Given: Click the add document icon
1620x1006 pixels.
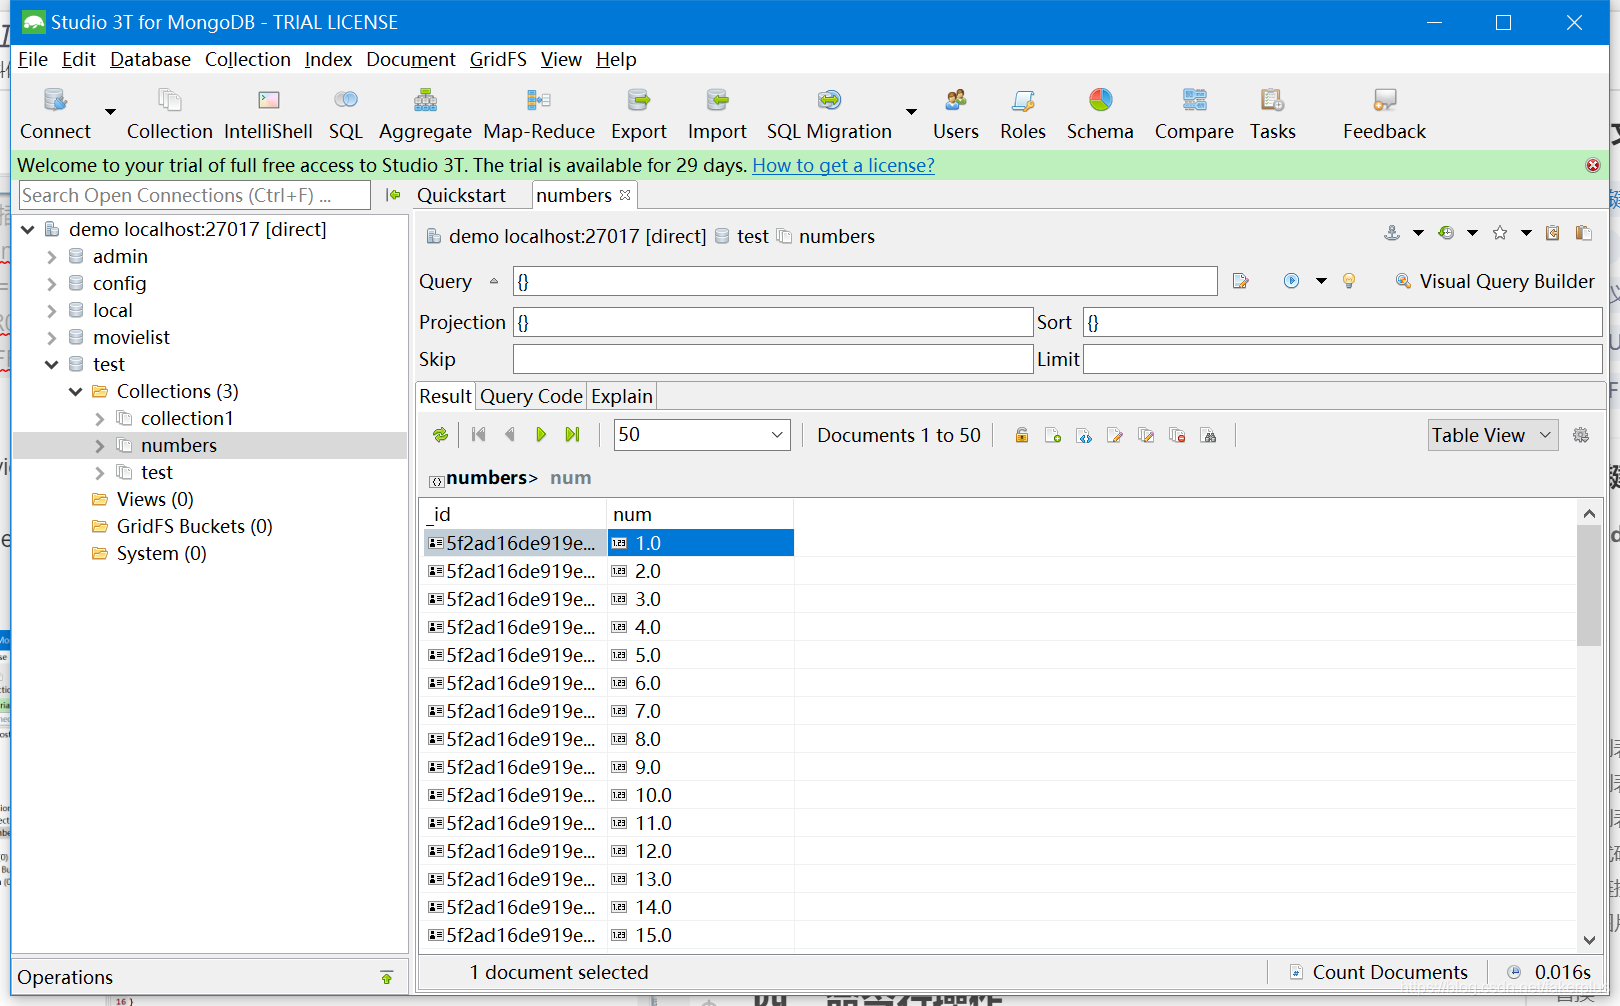Looking at the screenshot, I should click(x=1052, y=435).
